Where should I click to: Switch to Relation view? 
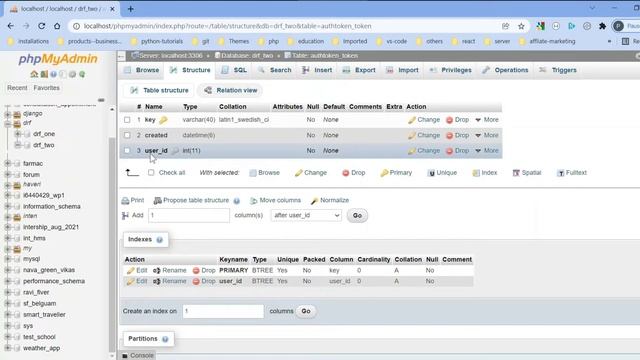tap(231, 91)
